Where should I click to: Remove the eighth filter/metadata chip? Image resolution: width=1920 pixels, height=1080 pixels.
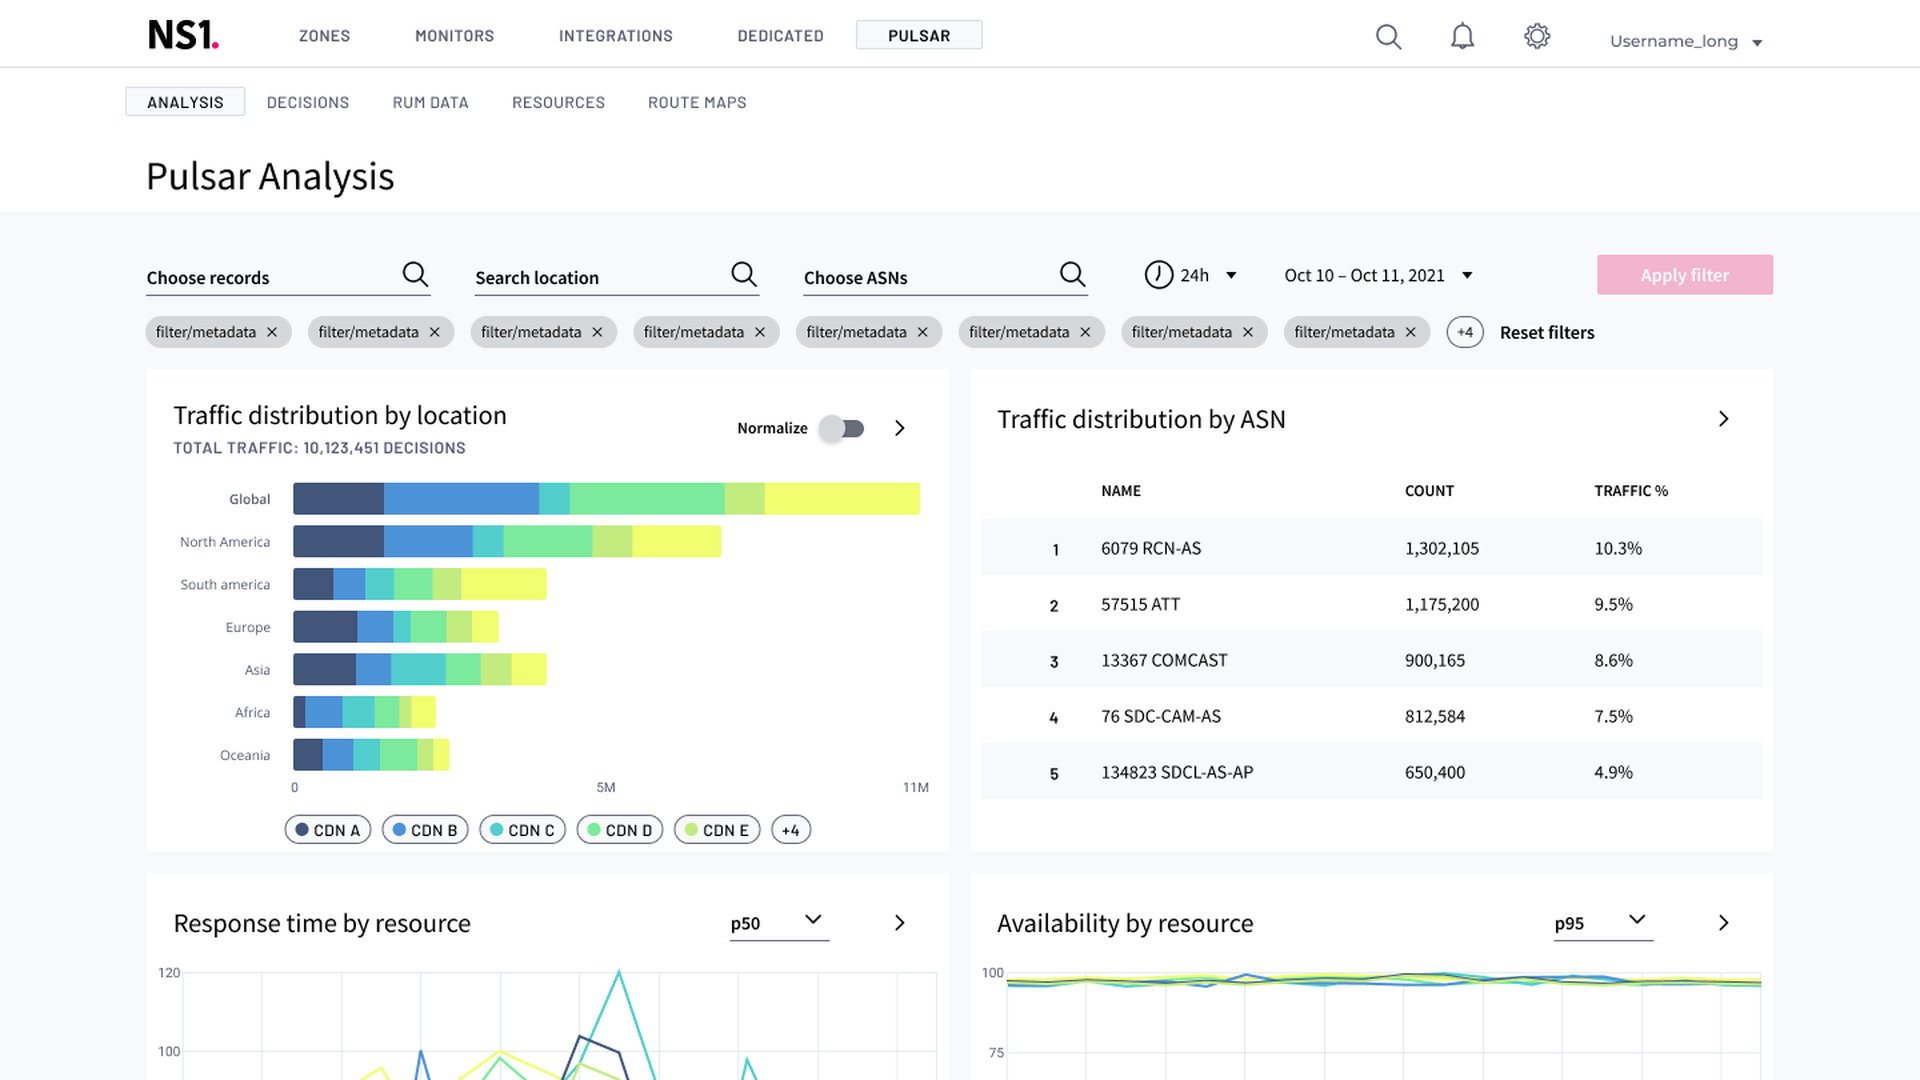tap(1411, 332)
